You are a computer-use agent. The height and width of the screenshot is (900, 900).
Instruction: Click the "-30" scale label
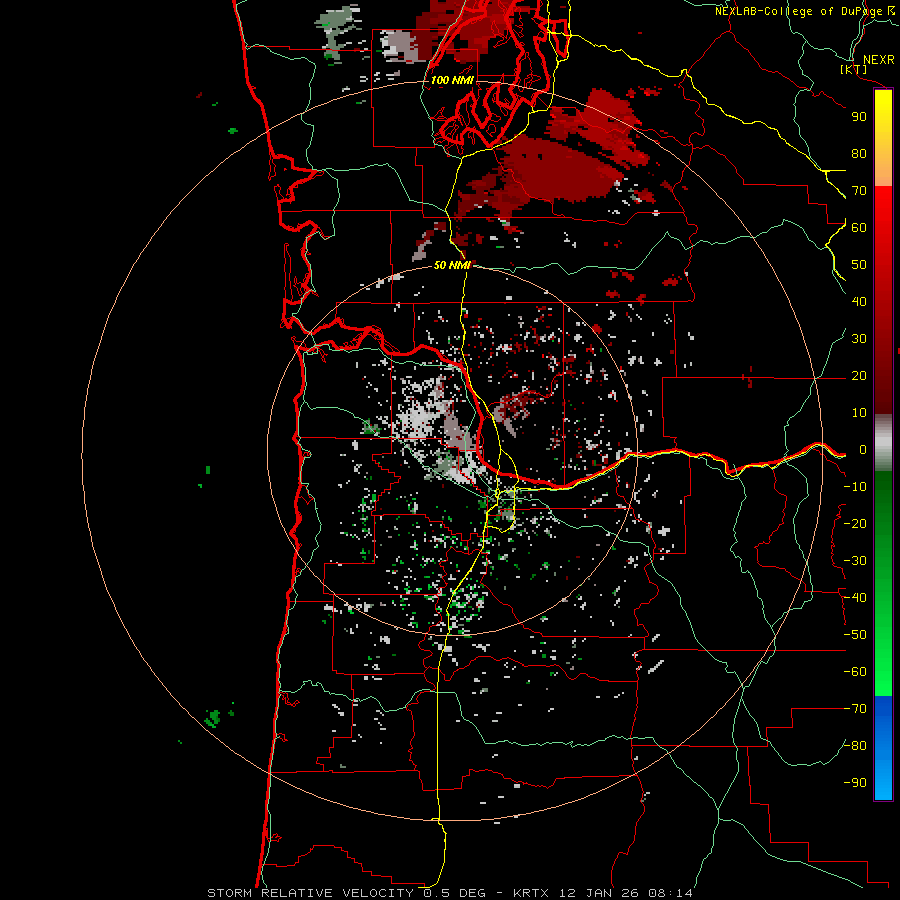click(855, 561)
